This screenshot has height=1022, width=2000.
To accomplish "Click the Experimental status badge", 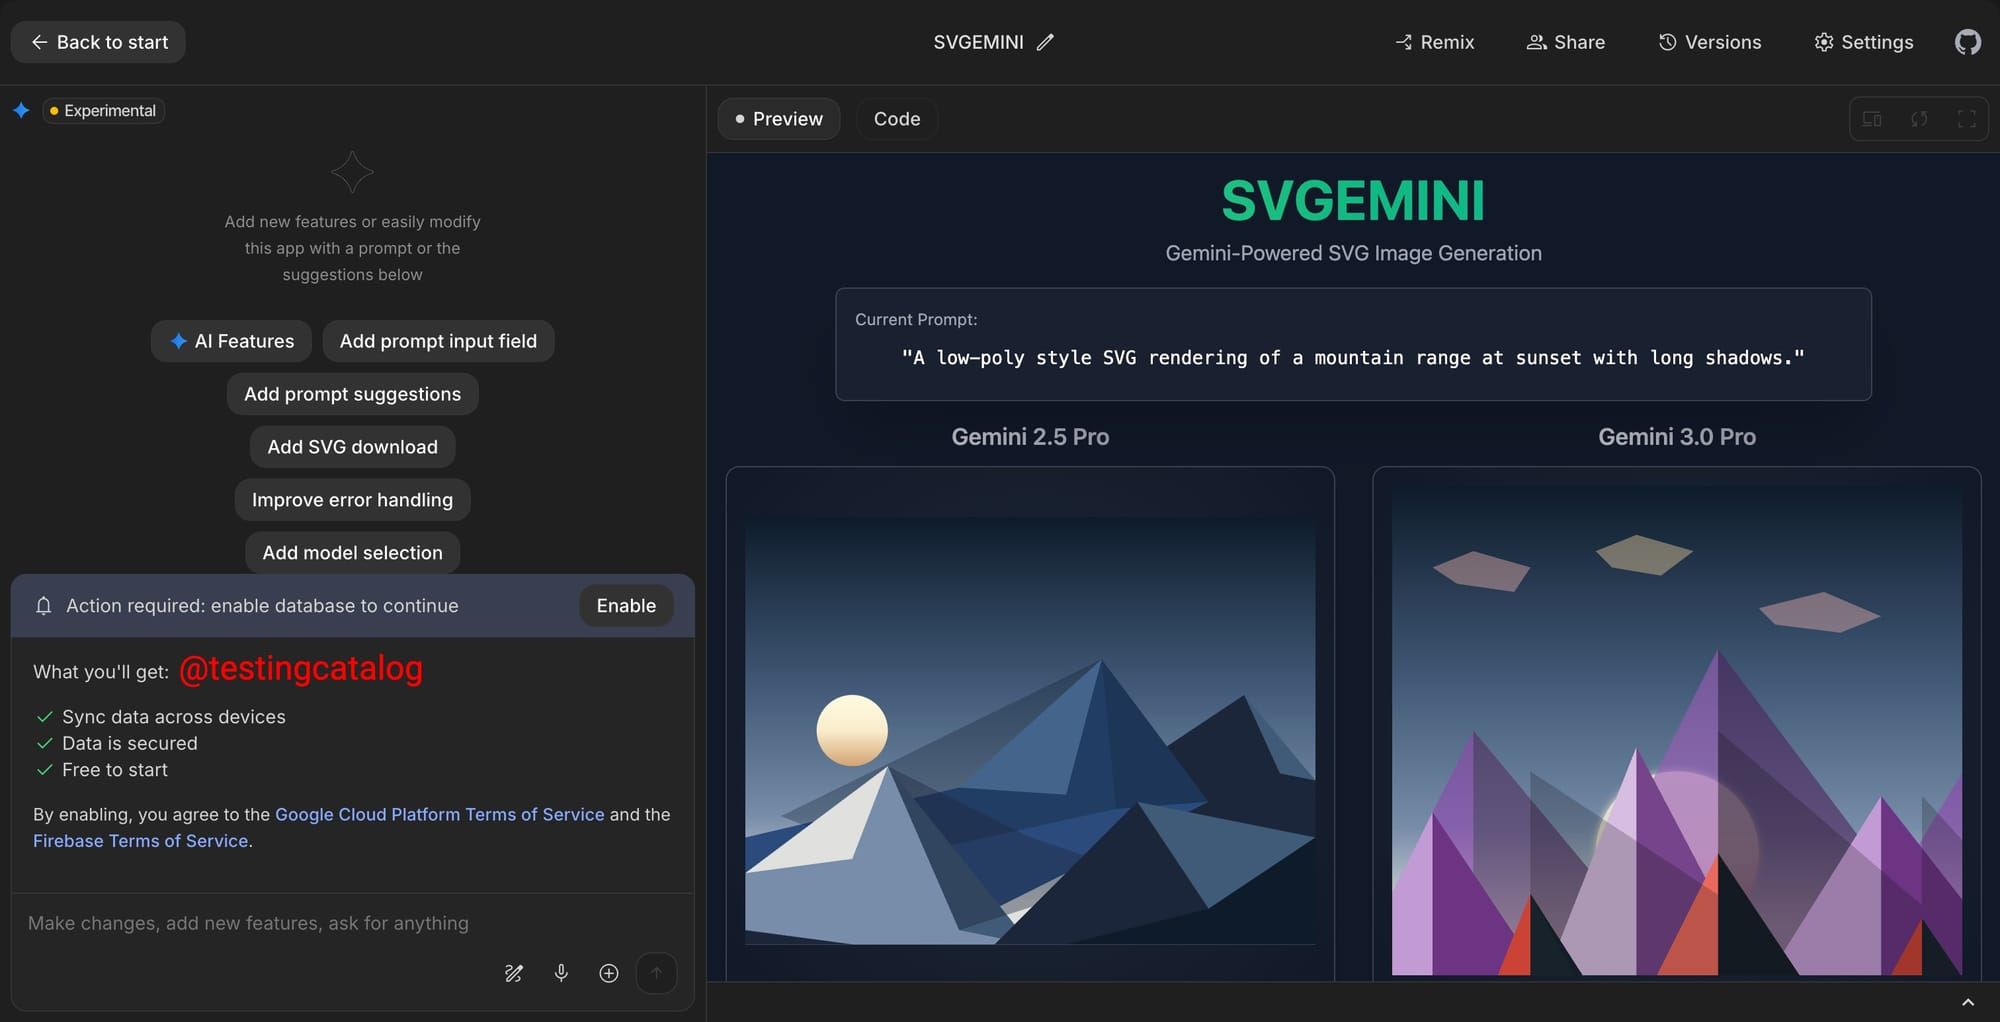I will point(102,110).
